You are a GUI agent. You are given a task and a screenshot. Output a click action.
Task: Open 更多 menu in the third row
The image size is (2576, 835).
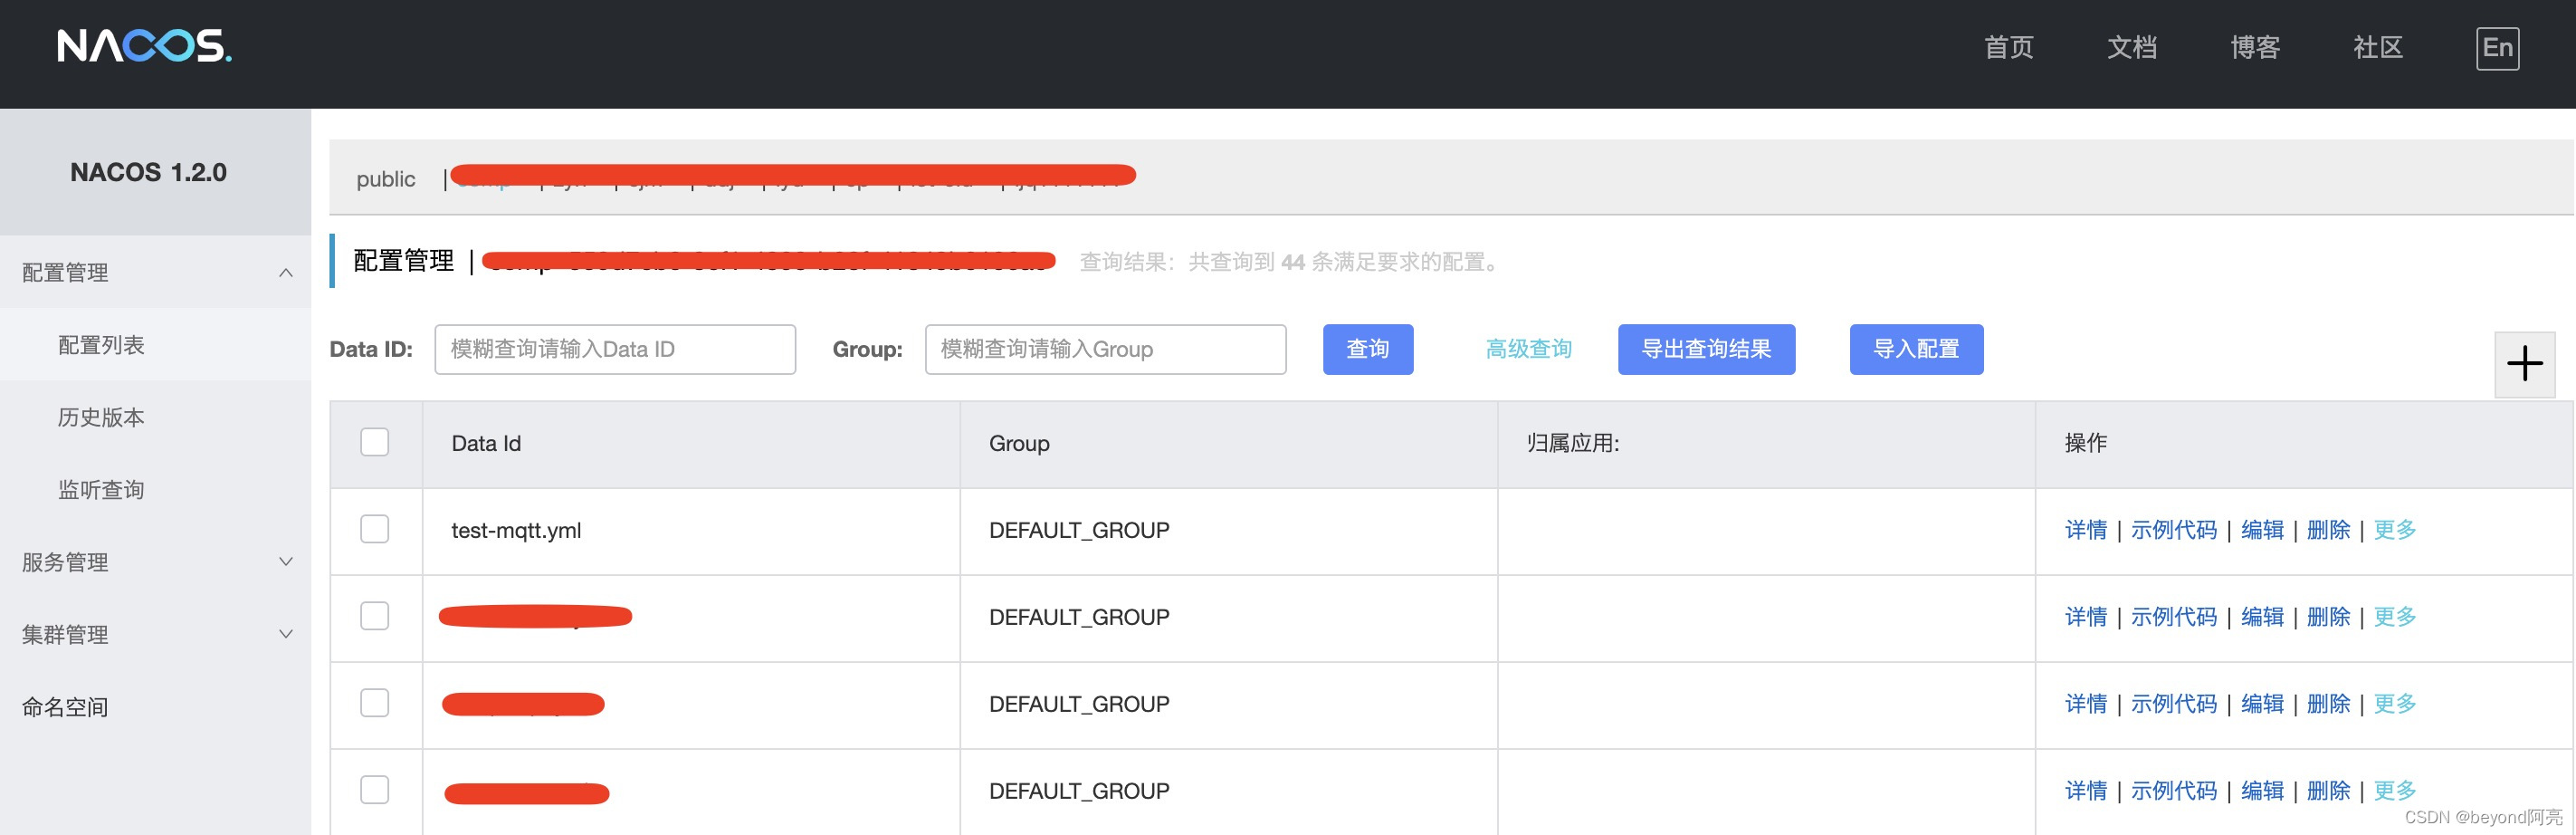2394,704
